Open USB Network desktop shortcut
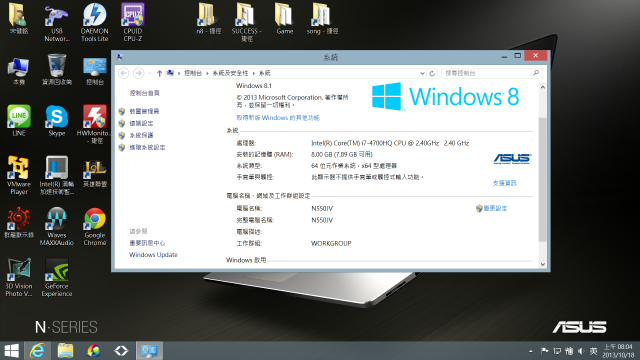 tap(57, 22)
